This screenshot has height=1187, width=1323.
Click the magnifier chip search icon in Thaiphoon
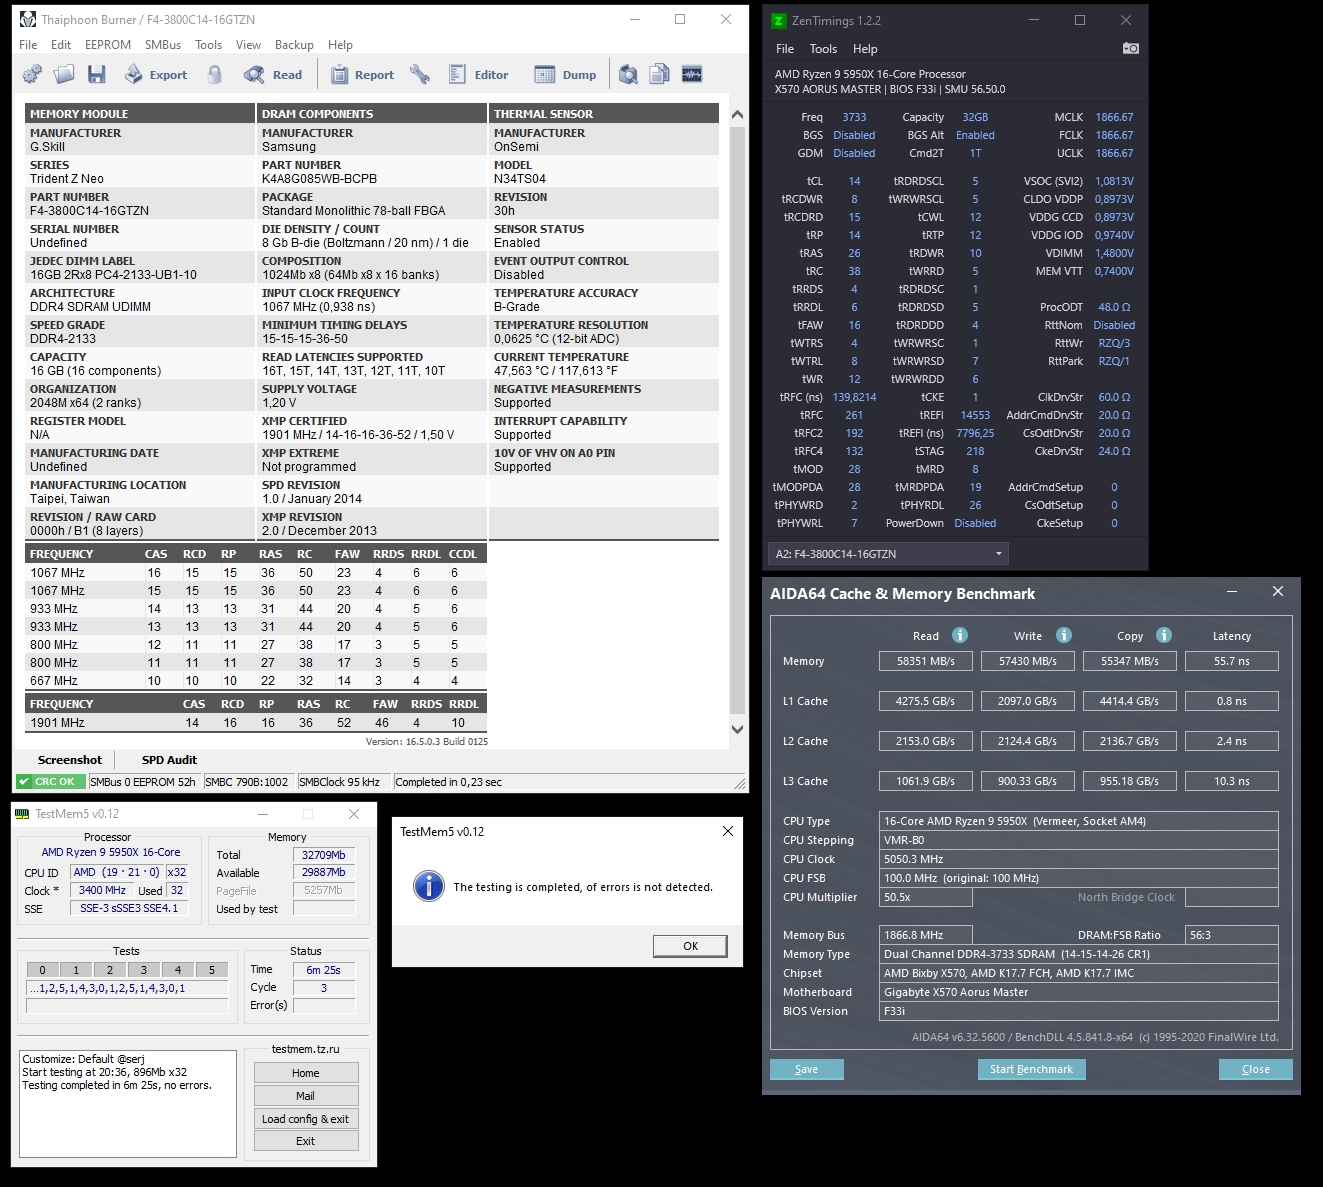(628, 74)
